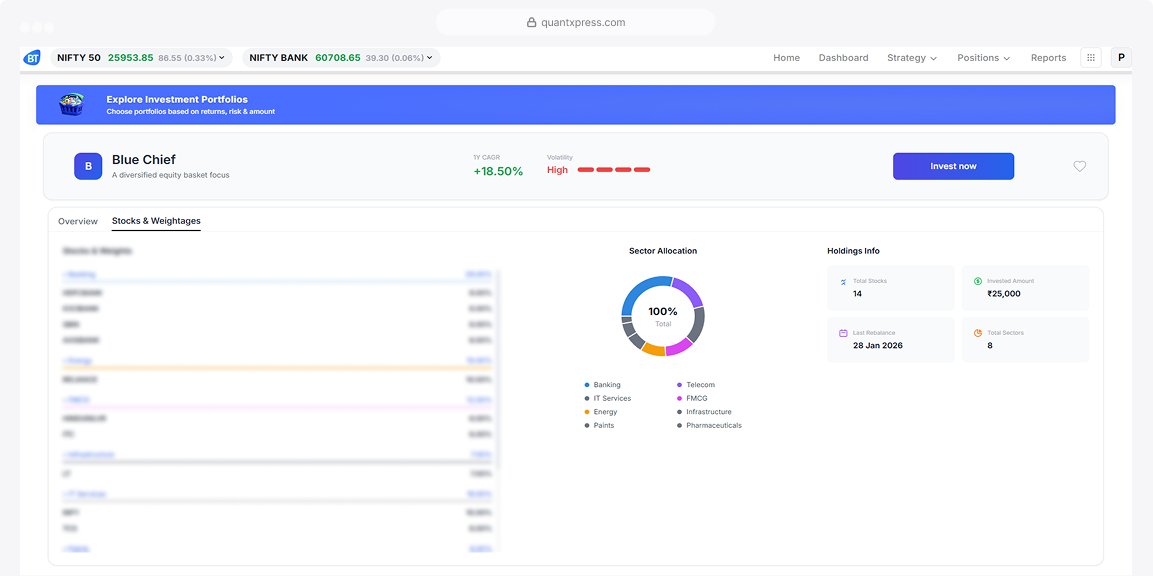Click the Invest now button
Viewport: 1153px width, 577px height.
pyautogui.click(x=953, y=166)
